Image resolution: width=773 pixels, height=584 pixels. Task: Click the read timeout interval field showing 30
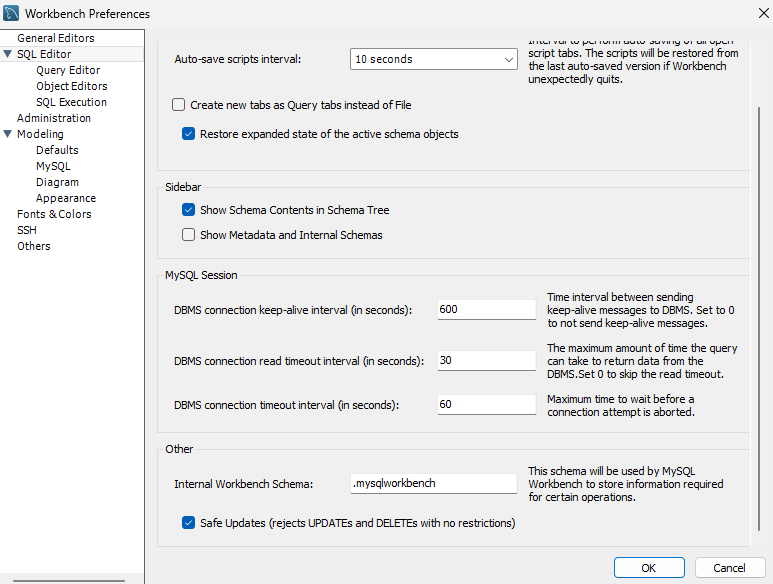point(487,360)
